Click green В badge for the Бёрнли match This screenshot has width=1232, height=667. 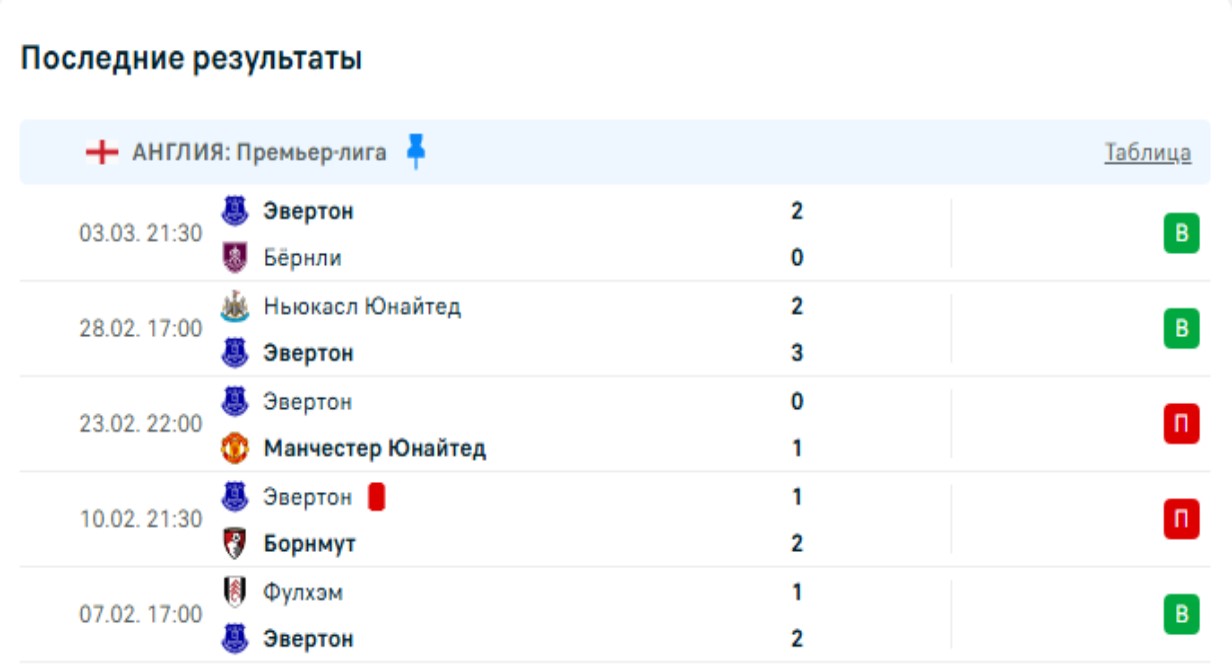pyautogui.click(x=1181, y=235)
